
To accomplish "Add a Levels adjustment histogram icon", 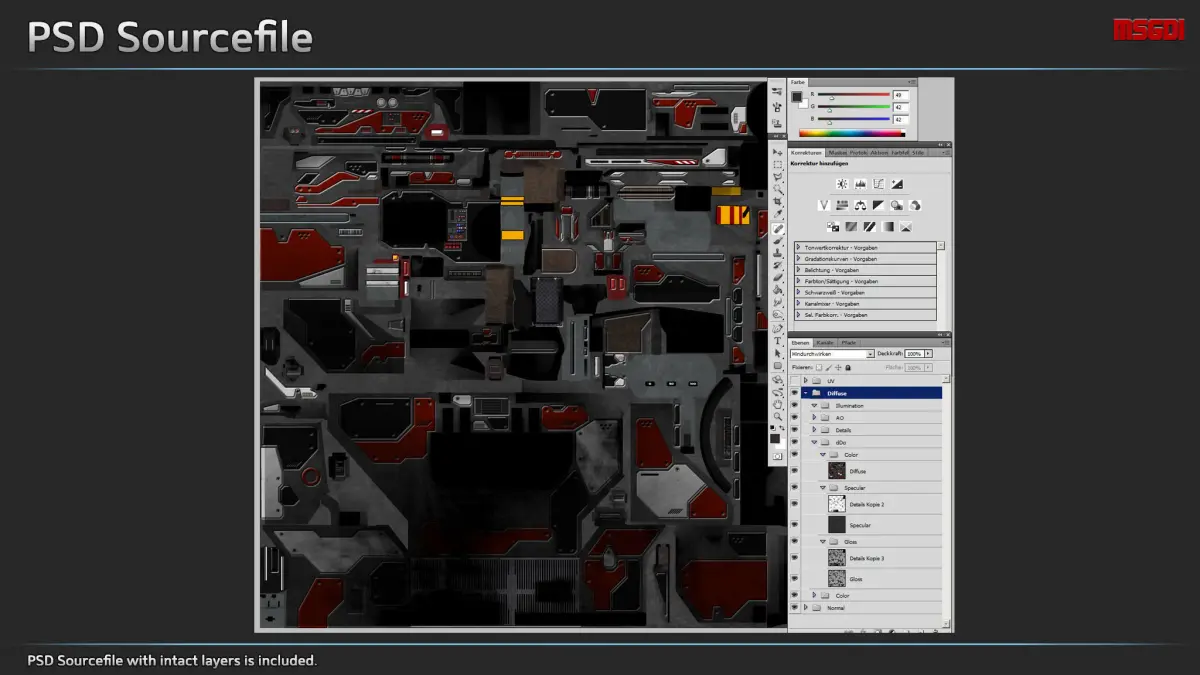I will [860, 184].
